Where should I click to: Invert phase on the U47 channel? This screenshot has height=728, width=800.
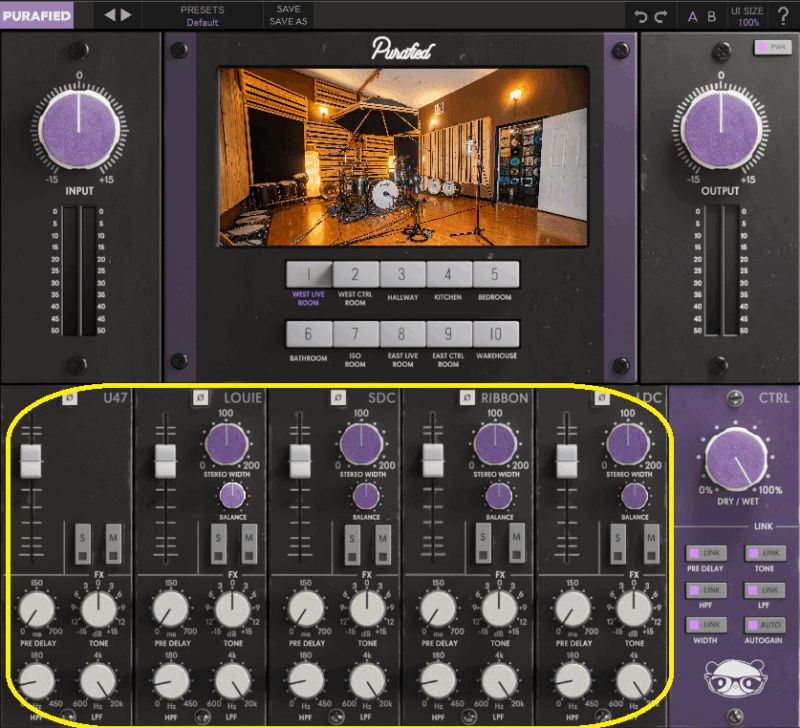(70, 398)
